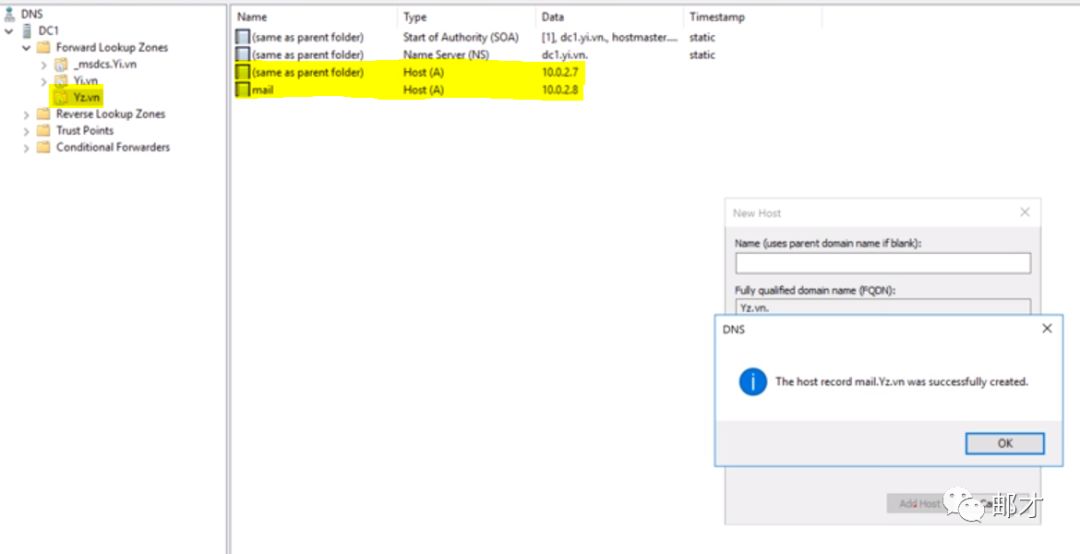Viewport: 1080px width, 554px height.
Task: Select the mail host record icon
Action: [x=242, y=90]
